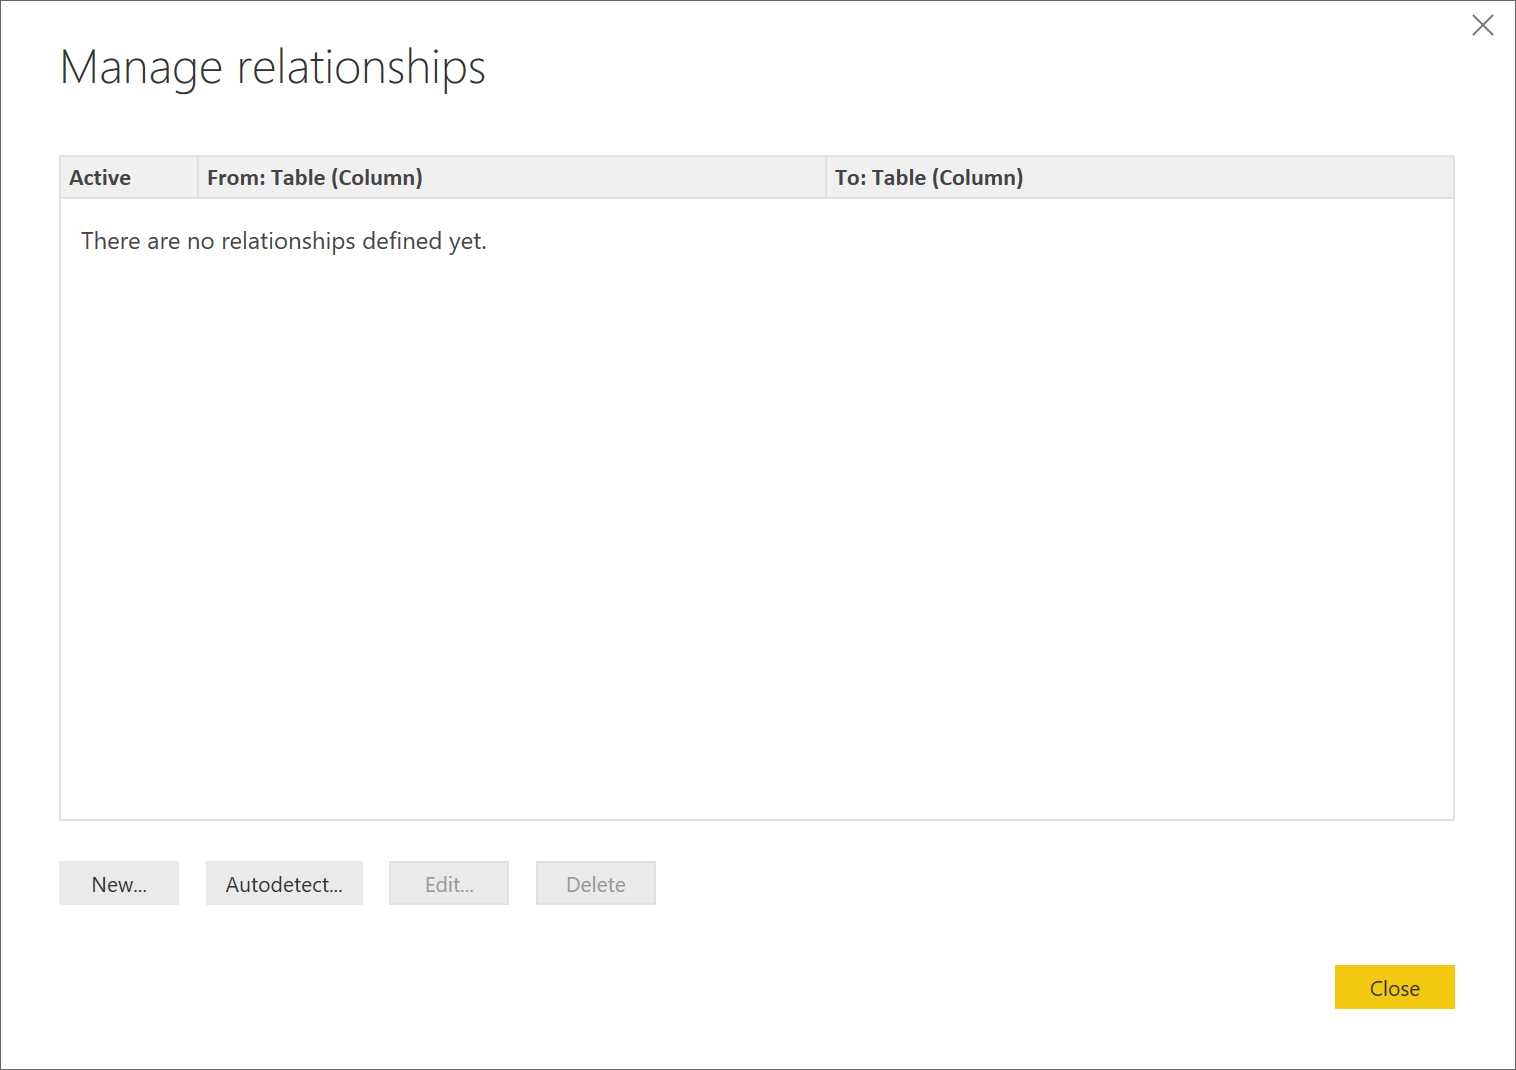The height and width of the screenshot is (1070, 1516).
Task: Select the no relationships defined message
Action: click(283, 240)
